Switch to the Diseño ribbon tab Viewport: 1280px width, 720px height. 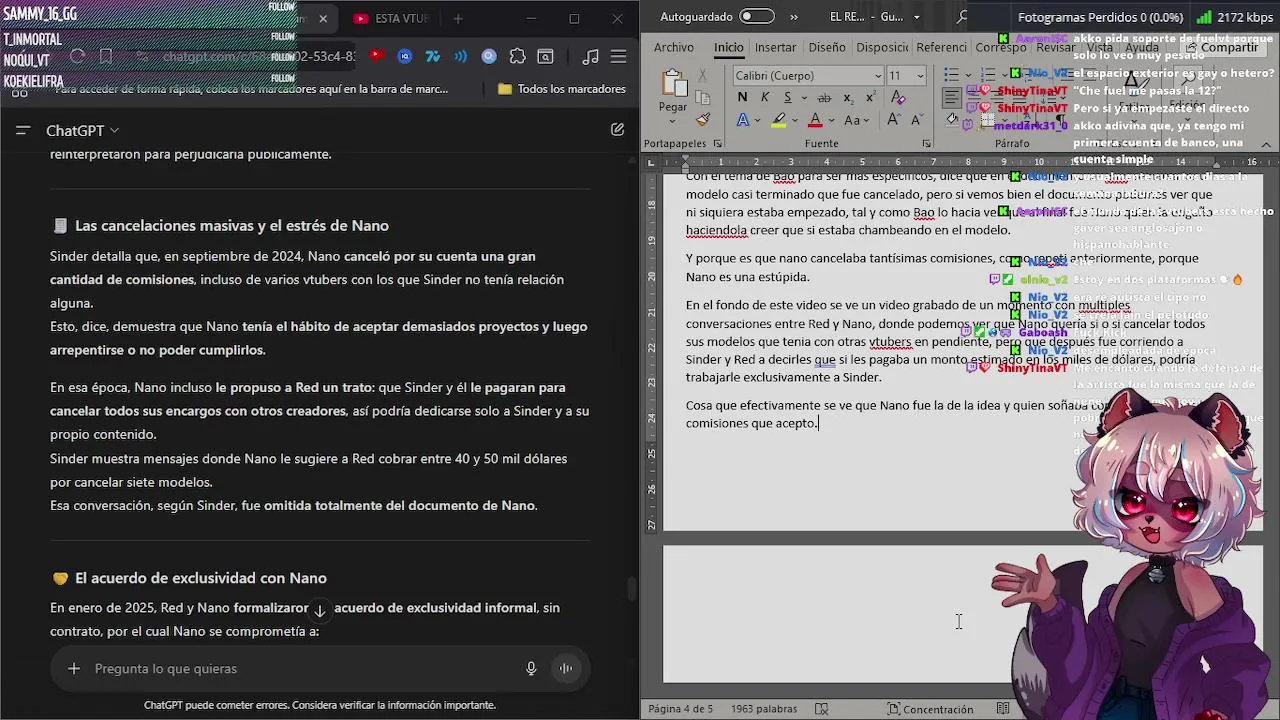pyautogui.click(x=827, y=47)
